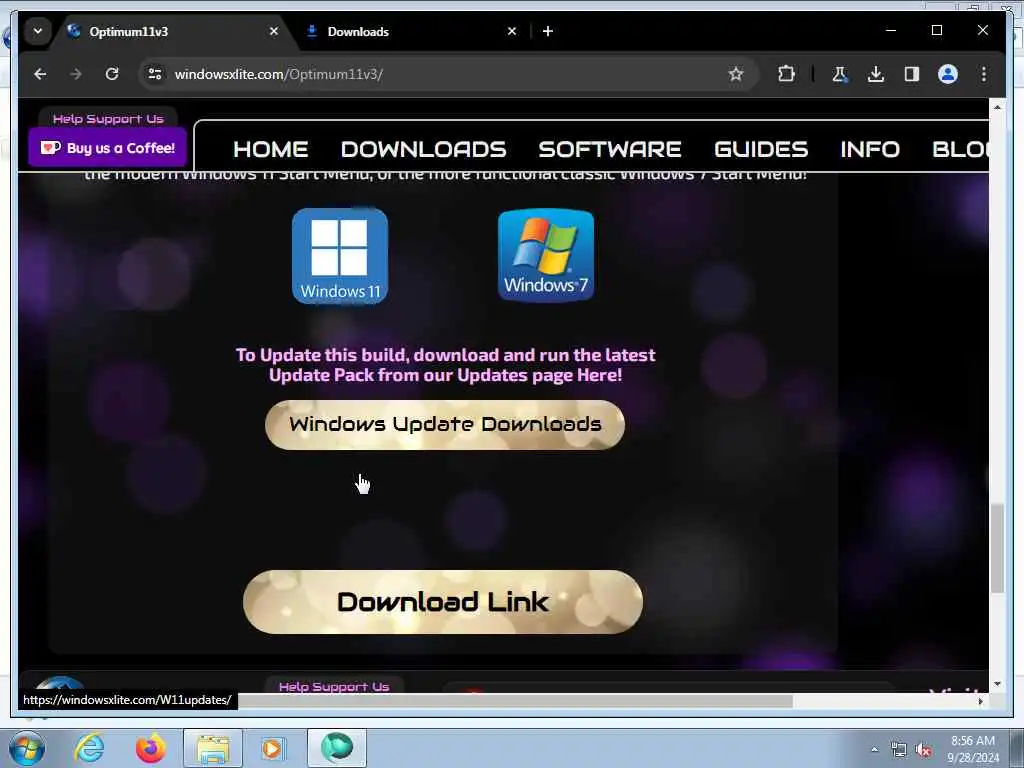
Task: Close the Downloads tab
Action: click(512, 31)
